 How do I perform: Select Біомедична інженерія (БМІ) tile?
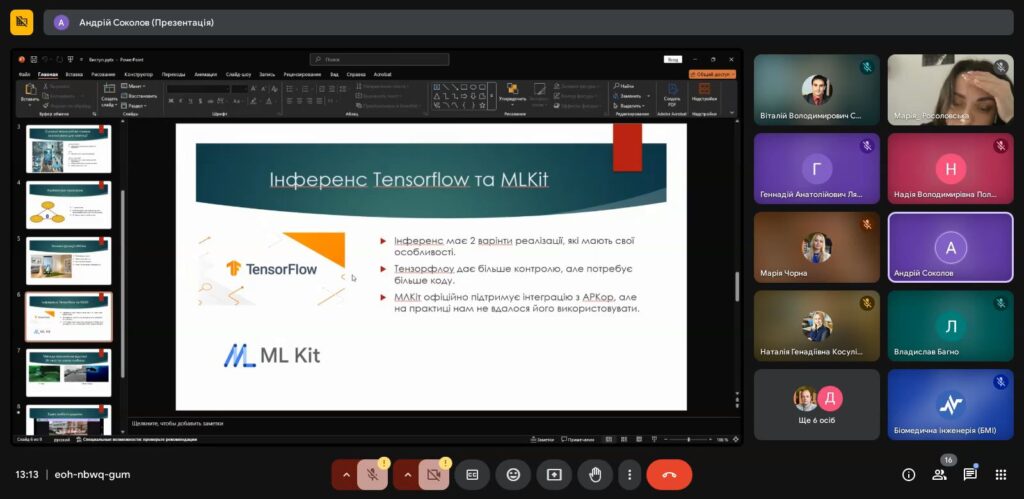[950, 404]
